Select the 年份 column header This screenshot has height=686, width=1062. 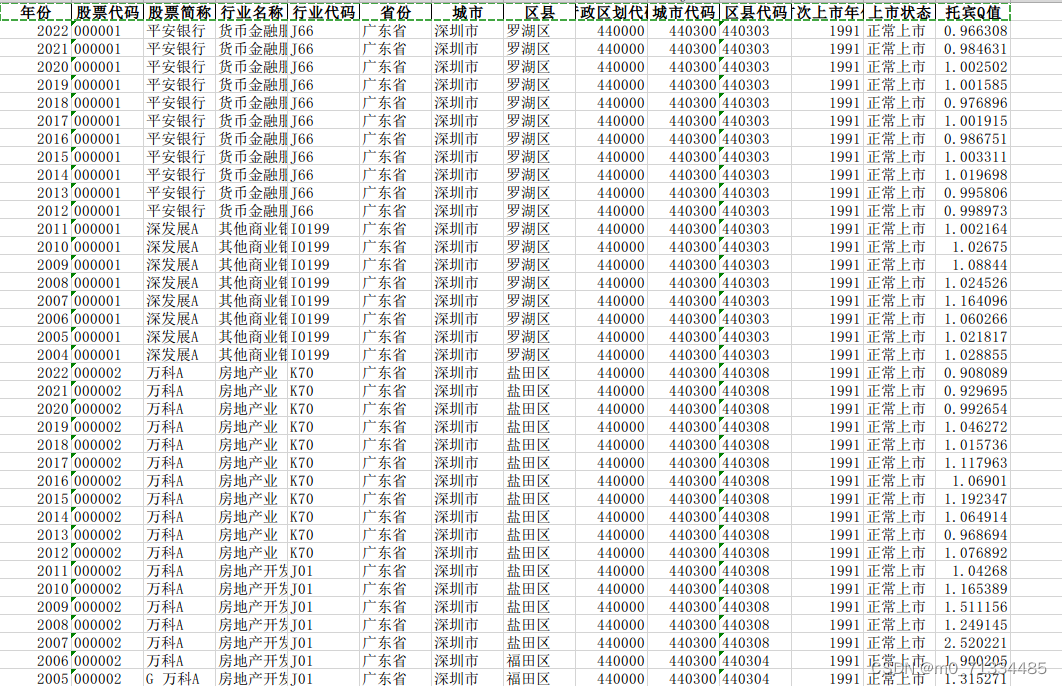35,12
